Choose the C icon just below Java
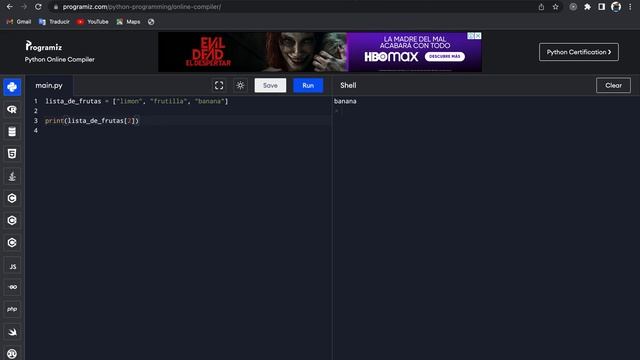Screen dimensions: 640x360 [12, 198]
